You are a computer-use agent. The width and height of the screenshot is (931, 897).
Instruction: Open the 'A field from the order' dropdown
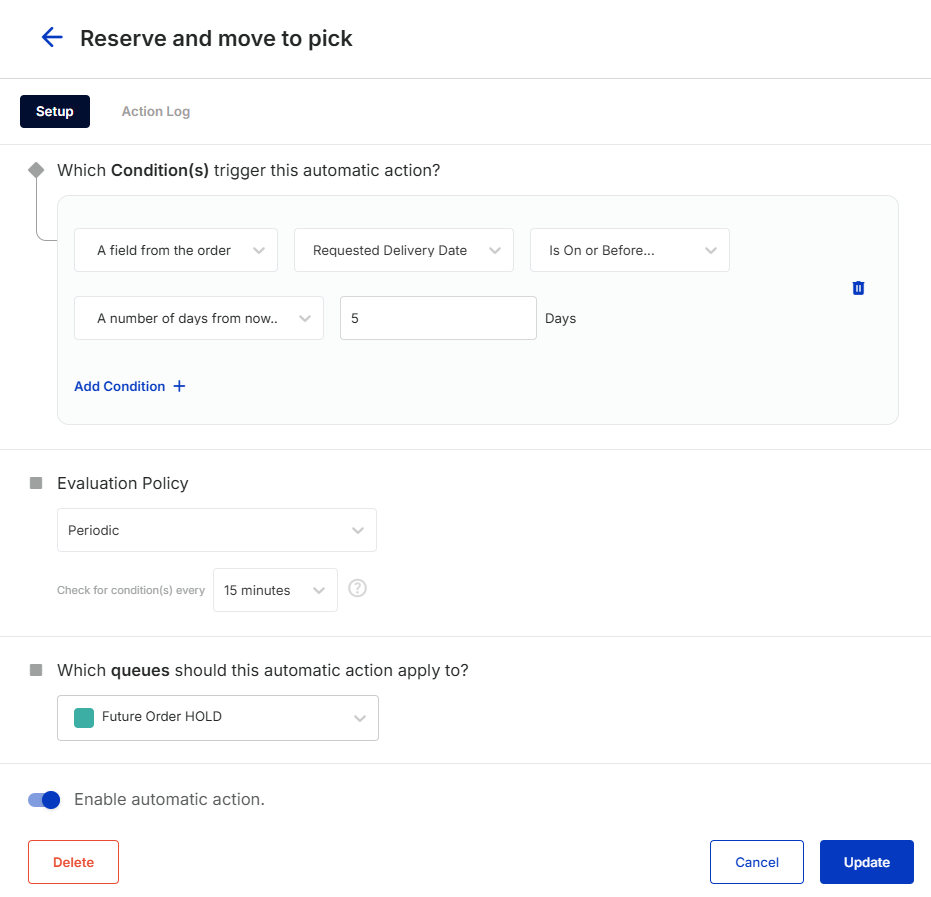(176, 250)
